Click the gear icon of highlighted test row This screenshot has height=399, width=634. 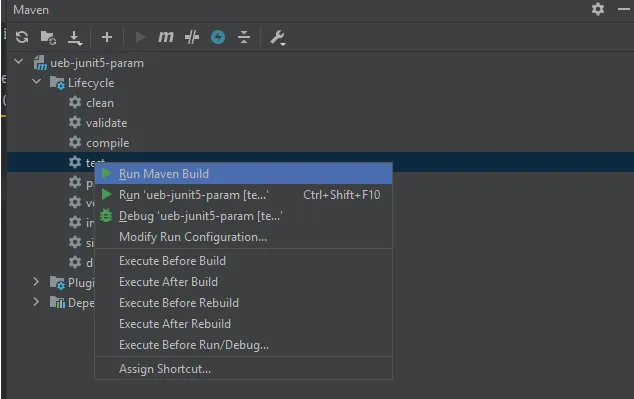click(75, 162)
